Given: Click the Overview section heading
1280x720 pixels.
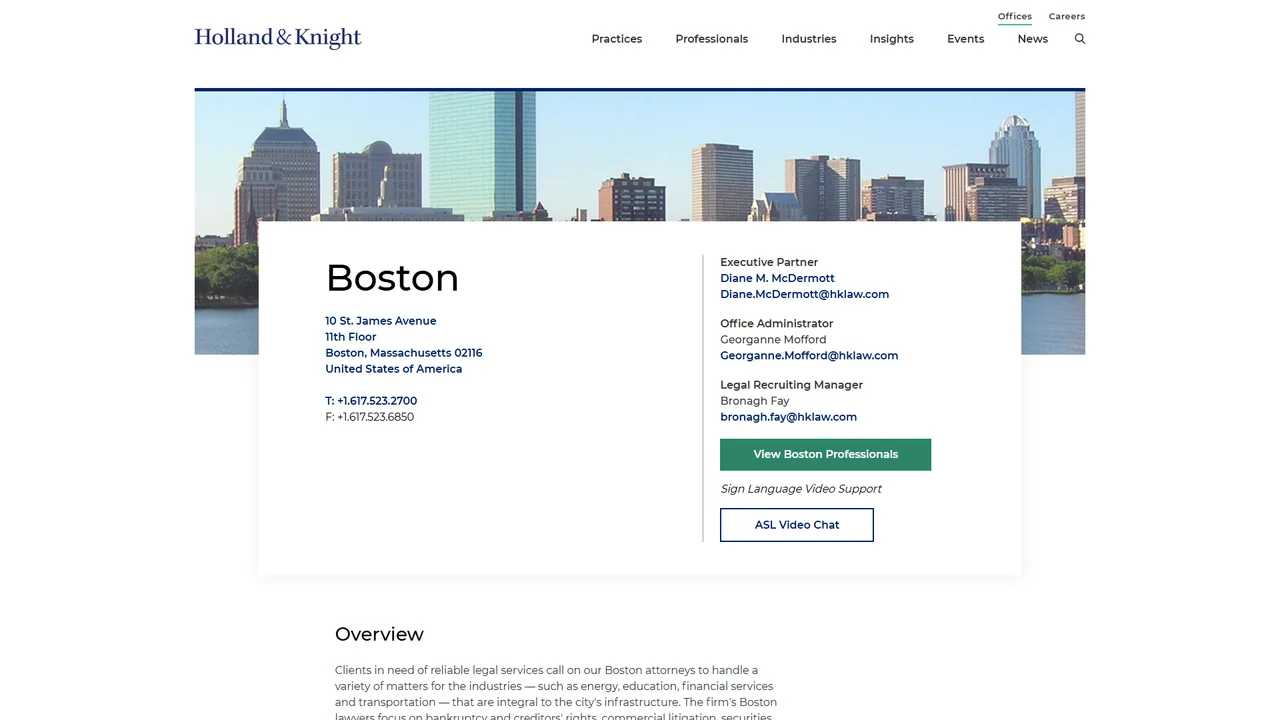Looking at the screenshot, I should pos(379,634).
